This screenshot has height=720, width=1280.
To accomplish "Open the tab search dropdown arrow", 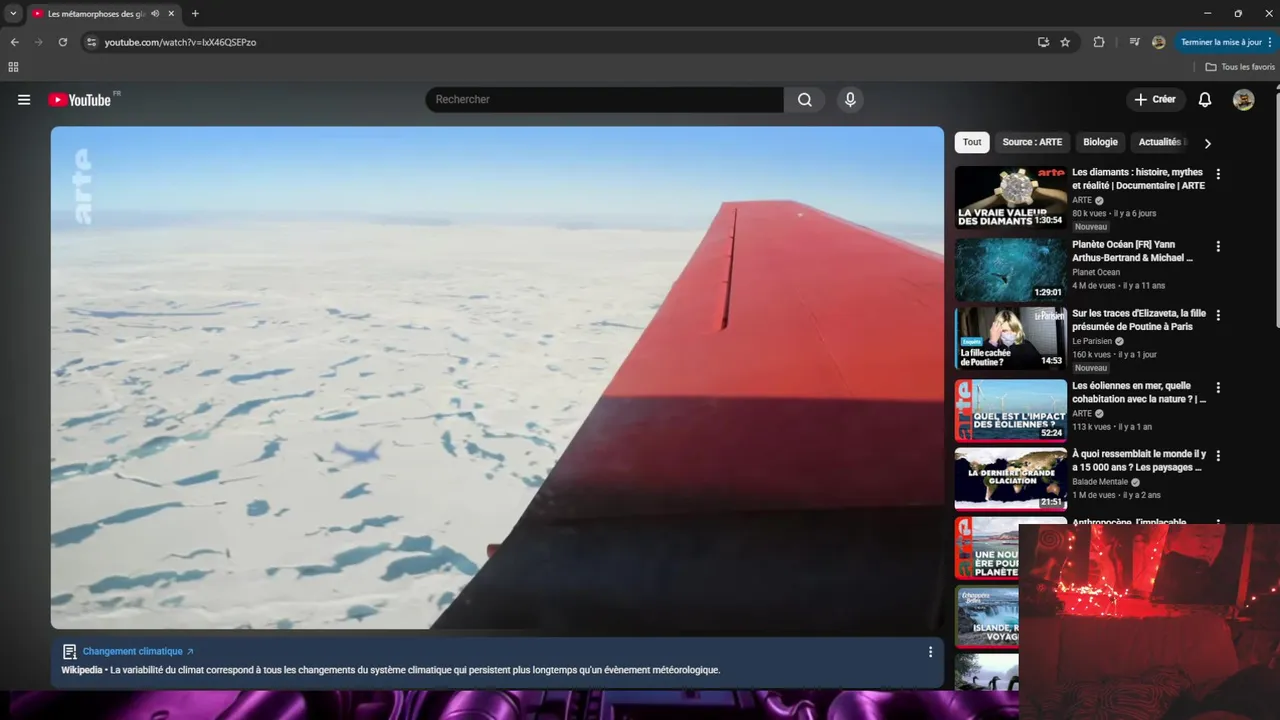I will pyautogui.click(x=13, y=14).
